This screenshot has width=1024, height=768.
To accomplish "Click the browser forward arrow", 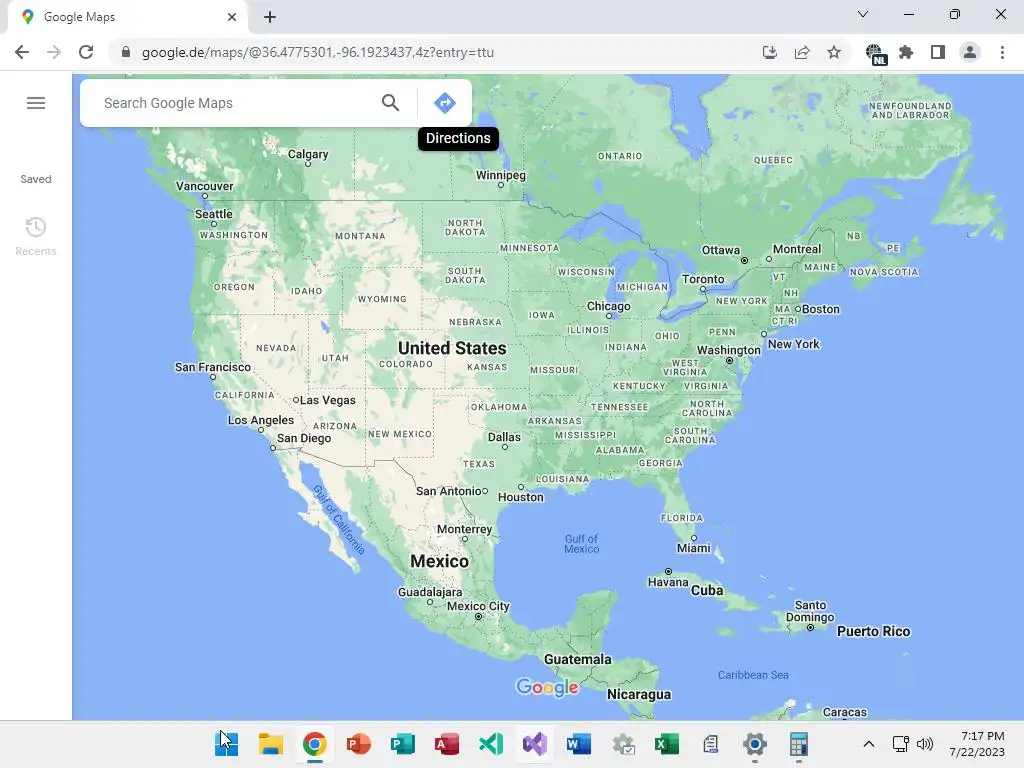I will (x=54, y=52).
